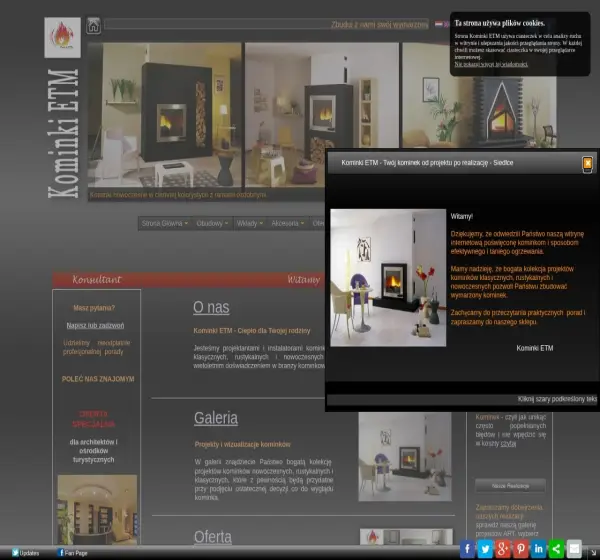
Task: Click the cookie notice dismiss link
Action: point(491,64)
